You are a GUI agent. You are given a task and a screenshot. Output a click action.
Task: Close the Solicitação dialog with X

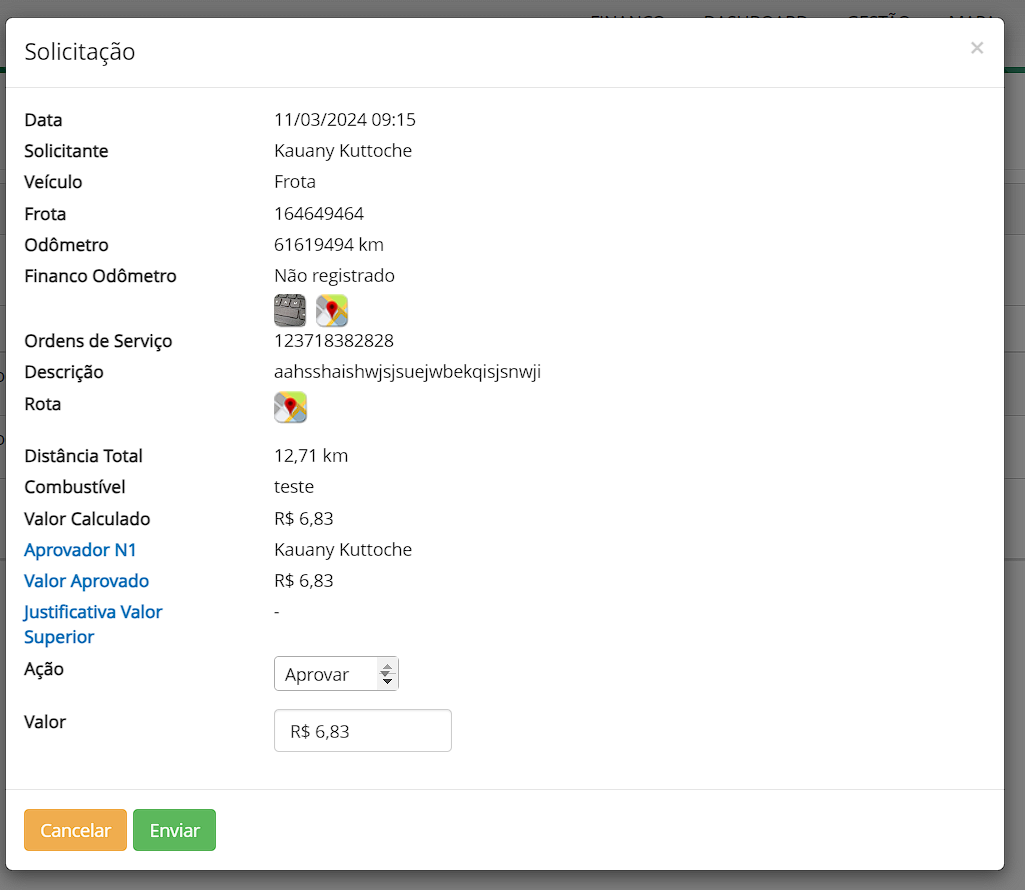[977, 48]
